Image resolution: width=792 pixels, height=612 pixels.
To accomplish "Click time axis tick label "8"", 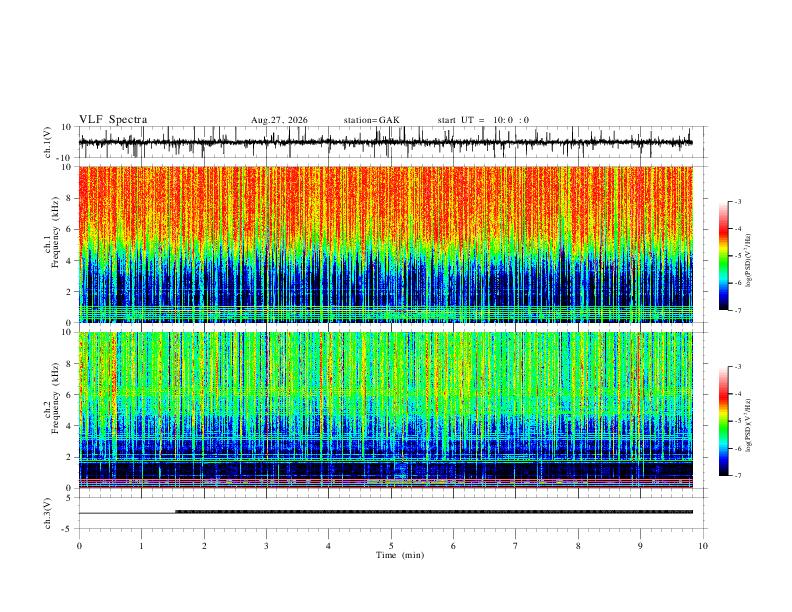I will click(578, 546).
